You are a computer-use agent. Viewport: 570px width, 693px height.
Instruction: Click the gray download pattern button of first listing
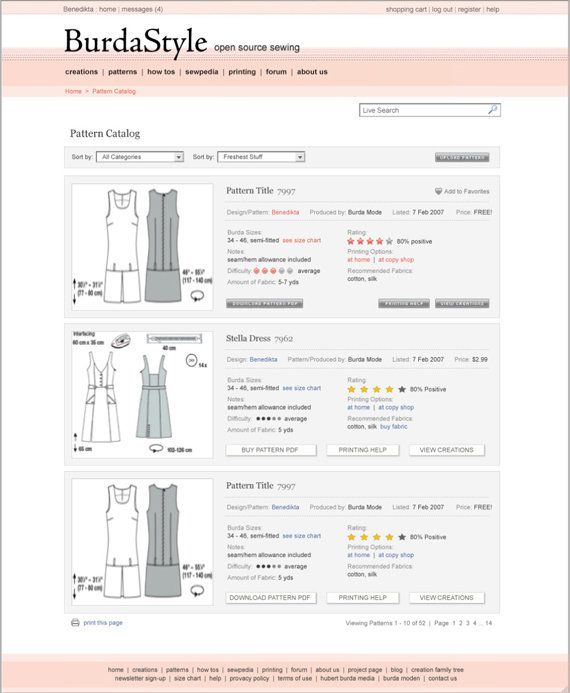point(264,304)
